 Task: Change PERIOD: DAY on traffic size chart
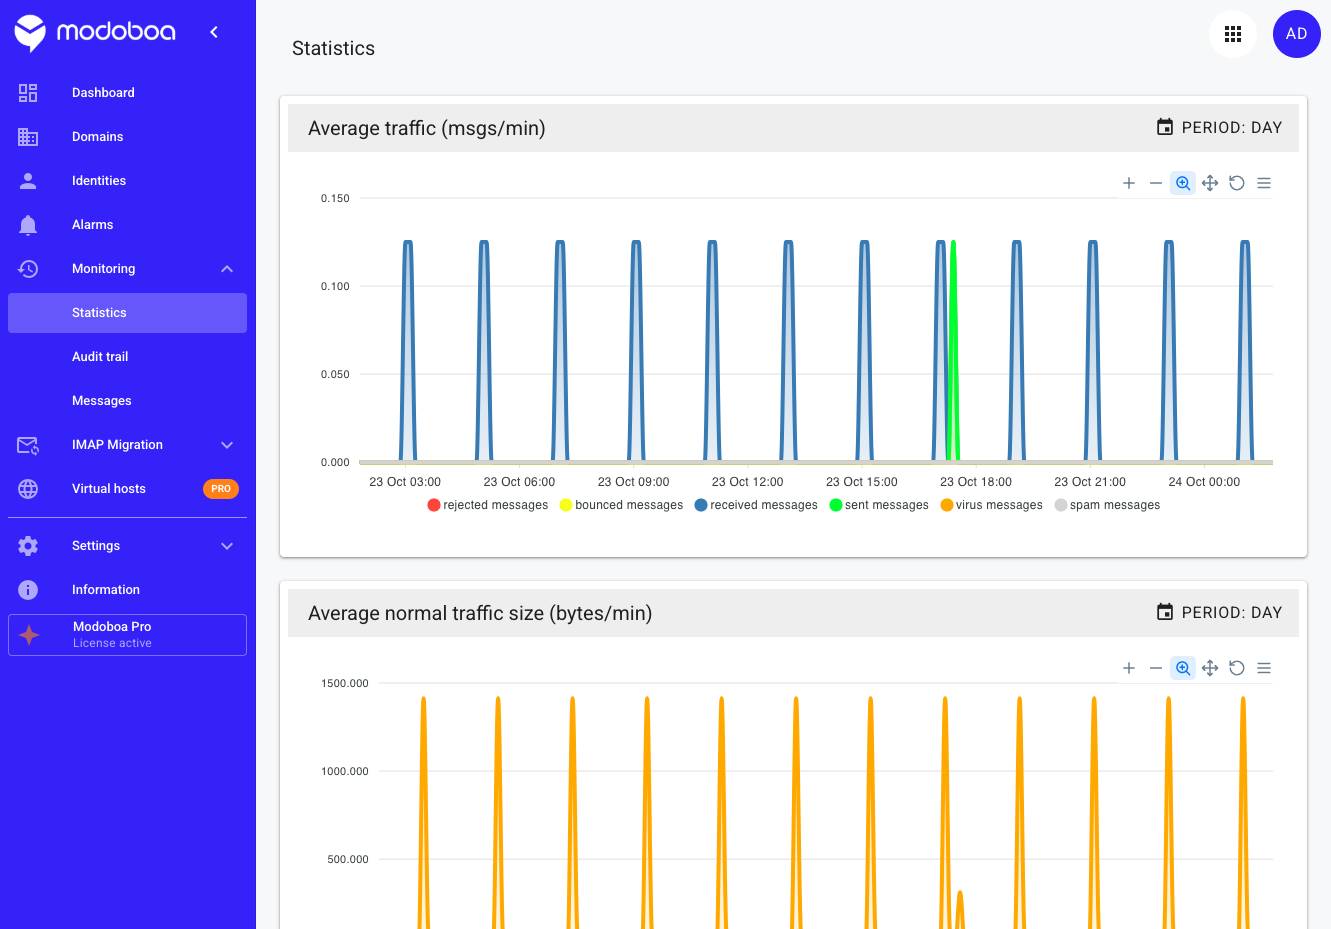pyautogui.click(x=1219, y=613)
